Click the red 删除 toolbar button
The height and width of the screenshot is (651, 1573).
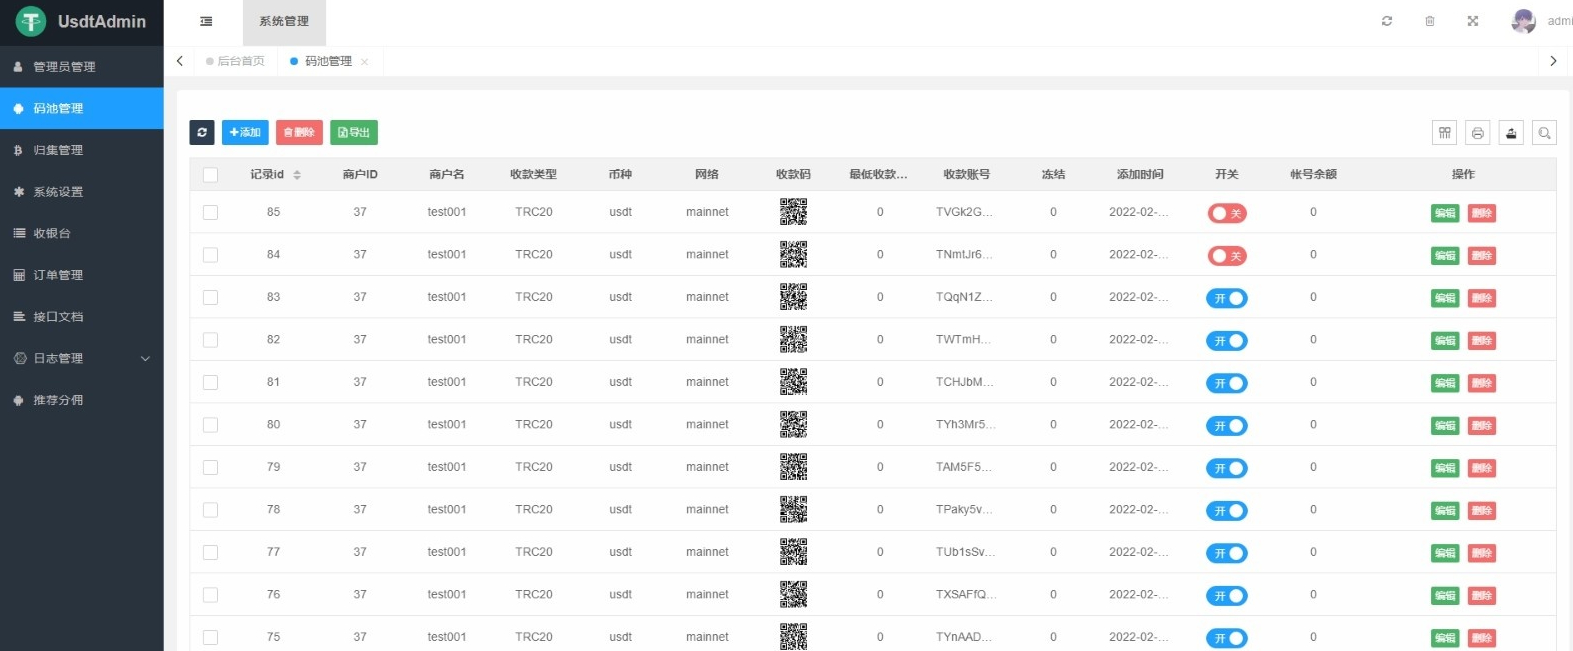coord(299,132)
